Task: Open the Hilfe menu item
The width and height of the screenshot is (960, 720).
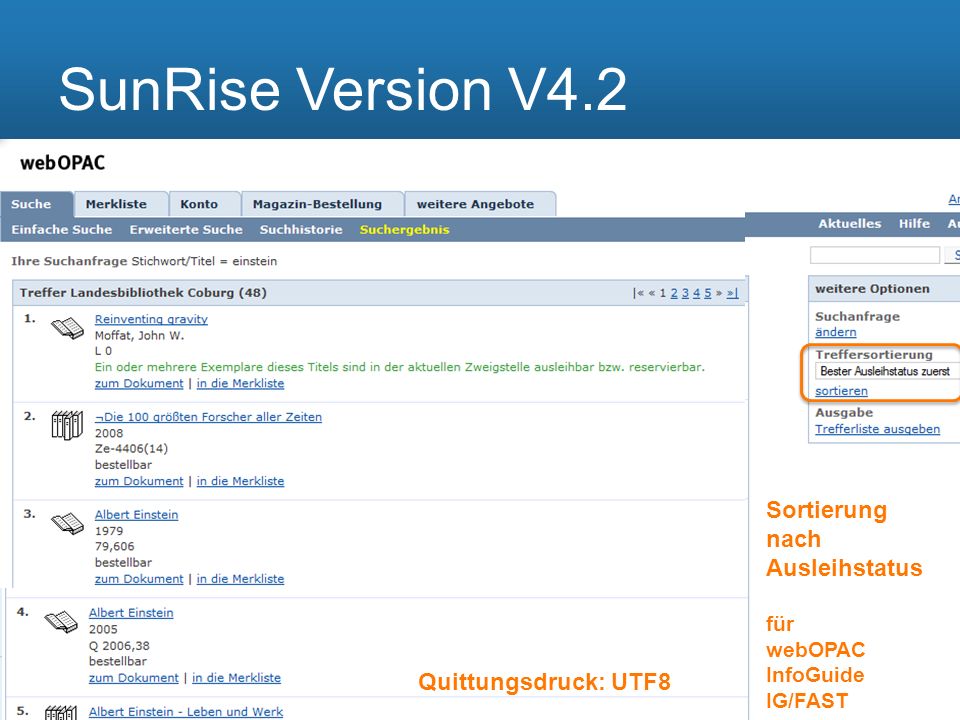Action: 914,224
